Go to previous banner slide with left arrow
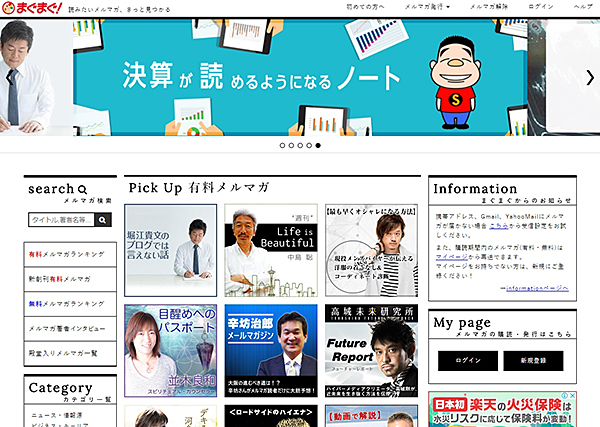 click(x=10, y=77)
